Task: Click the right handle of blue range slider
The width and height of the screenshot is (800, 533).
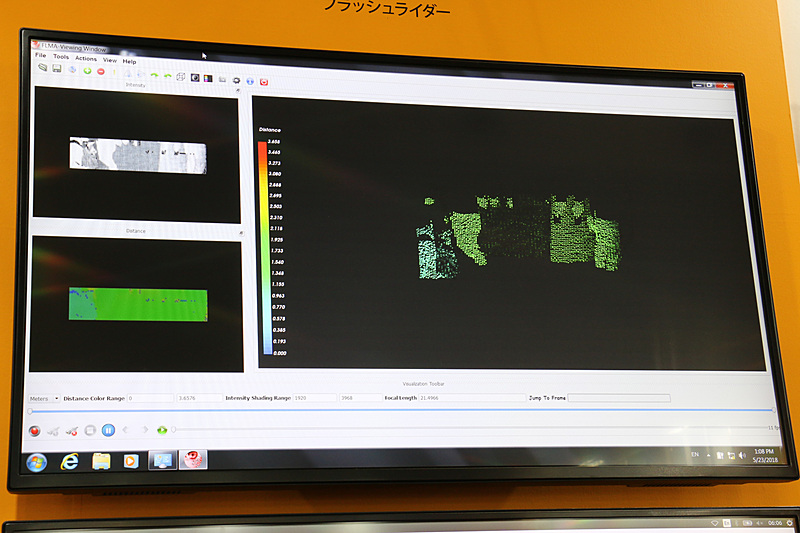Action: tap(773, 410)
